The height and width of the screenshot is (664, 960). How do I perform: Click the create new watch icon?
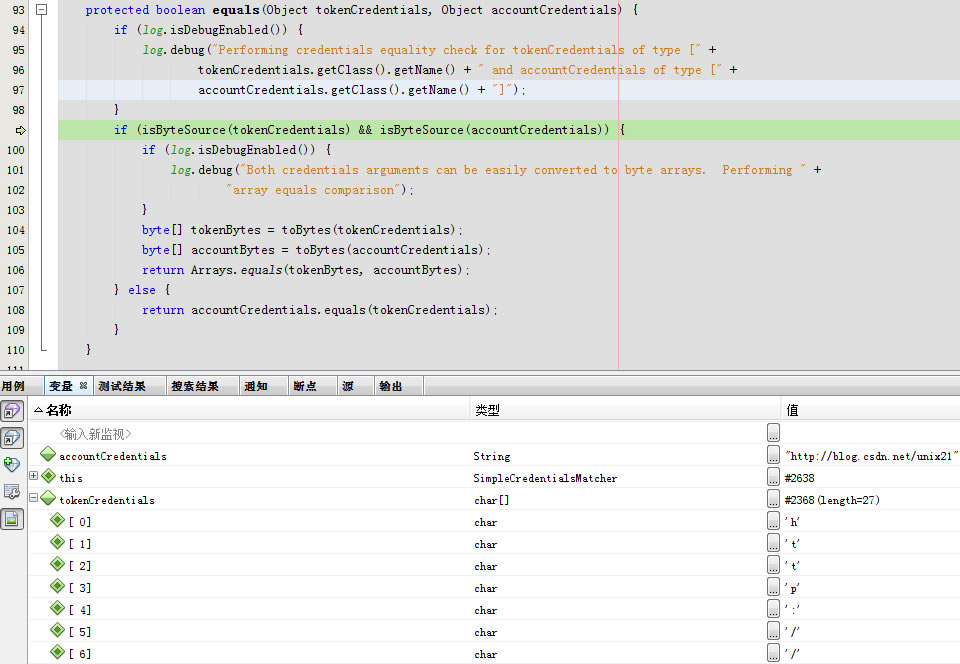[x=12, y=464]
